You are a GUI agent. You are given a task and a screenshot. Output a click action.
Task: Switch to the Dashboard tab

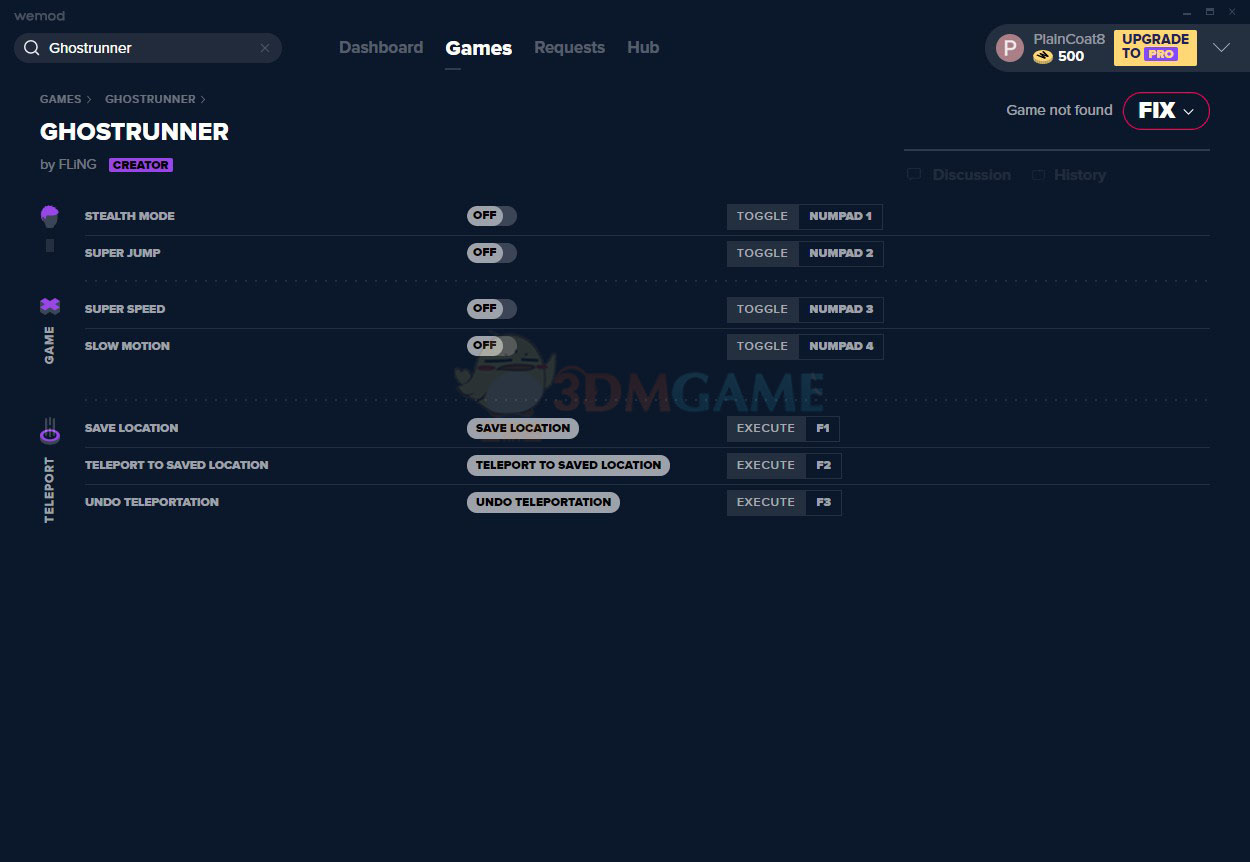pos(381,48)
